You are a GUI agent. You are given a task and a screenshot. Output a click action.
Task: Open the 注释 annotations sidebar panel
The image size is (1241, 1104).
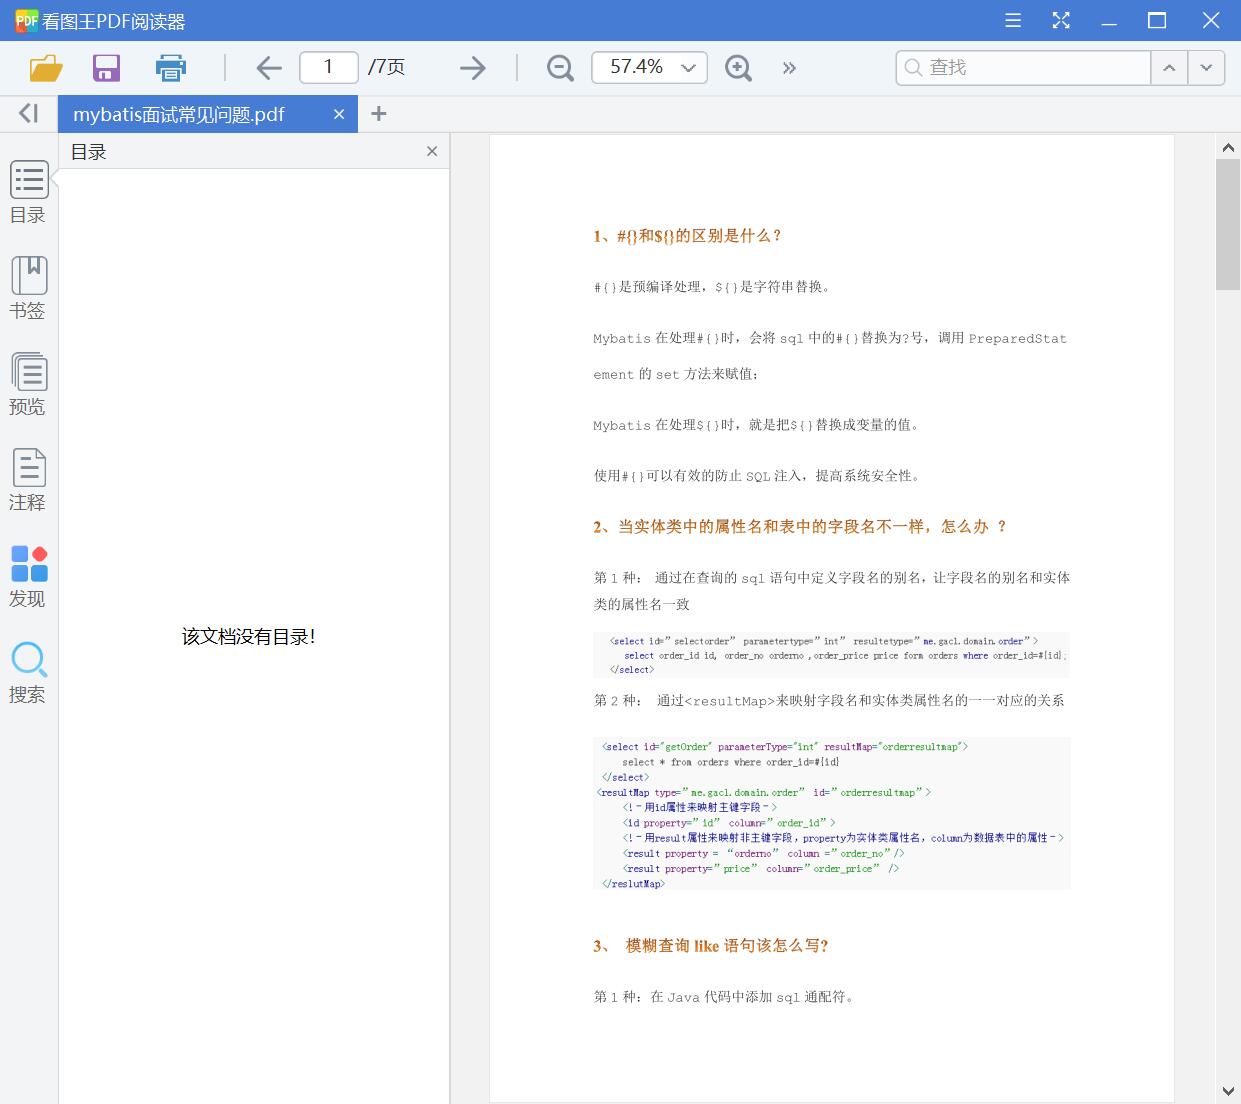click(x=28, y=481)
